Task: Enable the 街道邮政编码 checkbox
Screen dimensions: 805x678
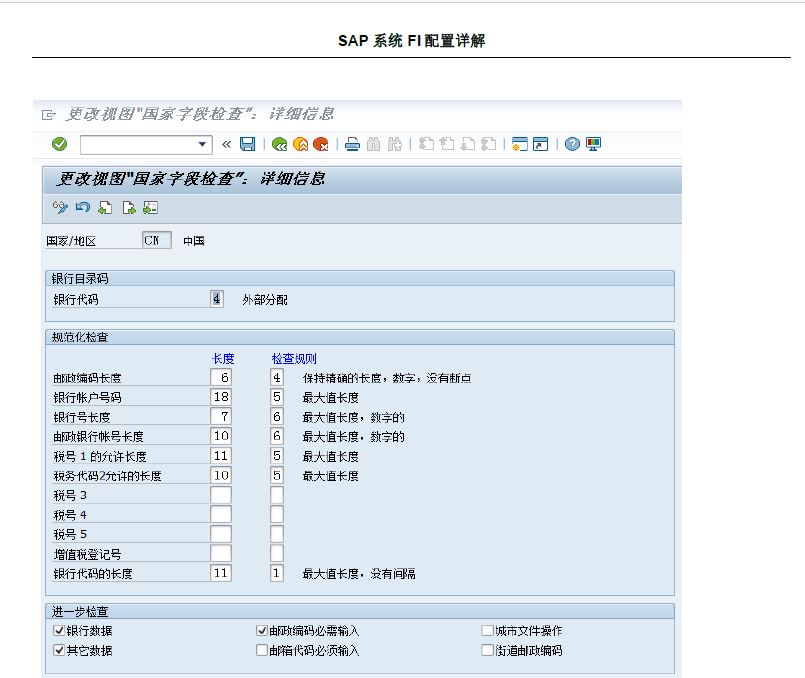Action: pyautogui.click(x=487, y=650)
